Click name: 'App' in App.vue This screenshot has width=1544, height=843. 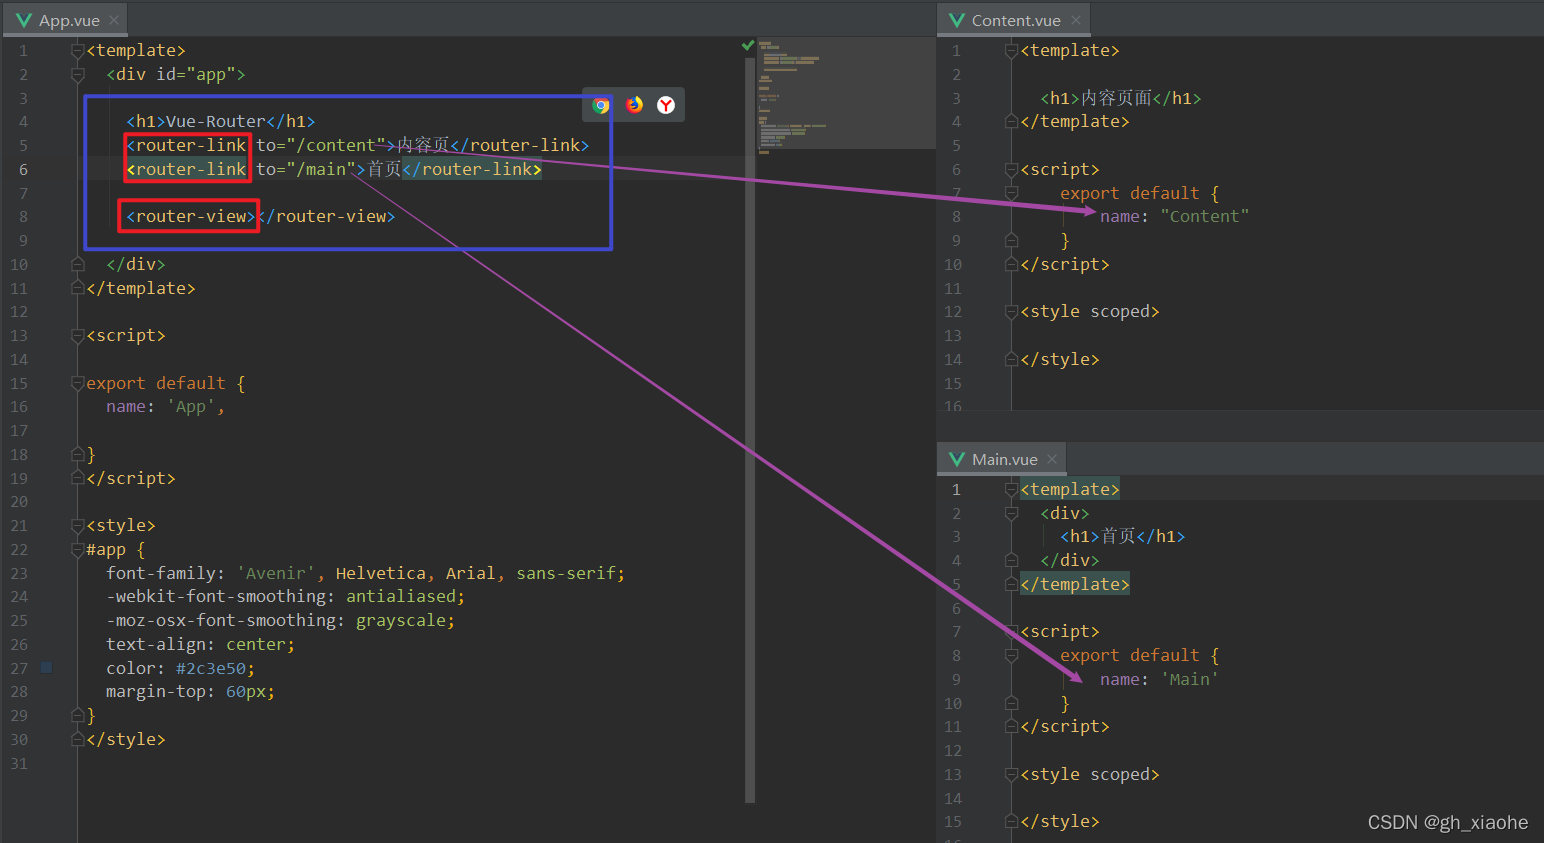(165, 407)
